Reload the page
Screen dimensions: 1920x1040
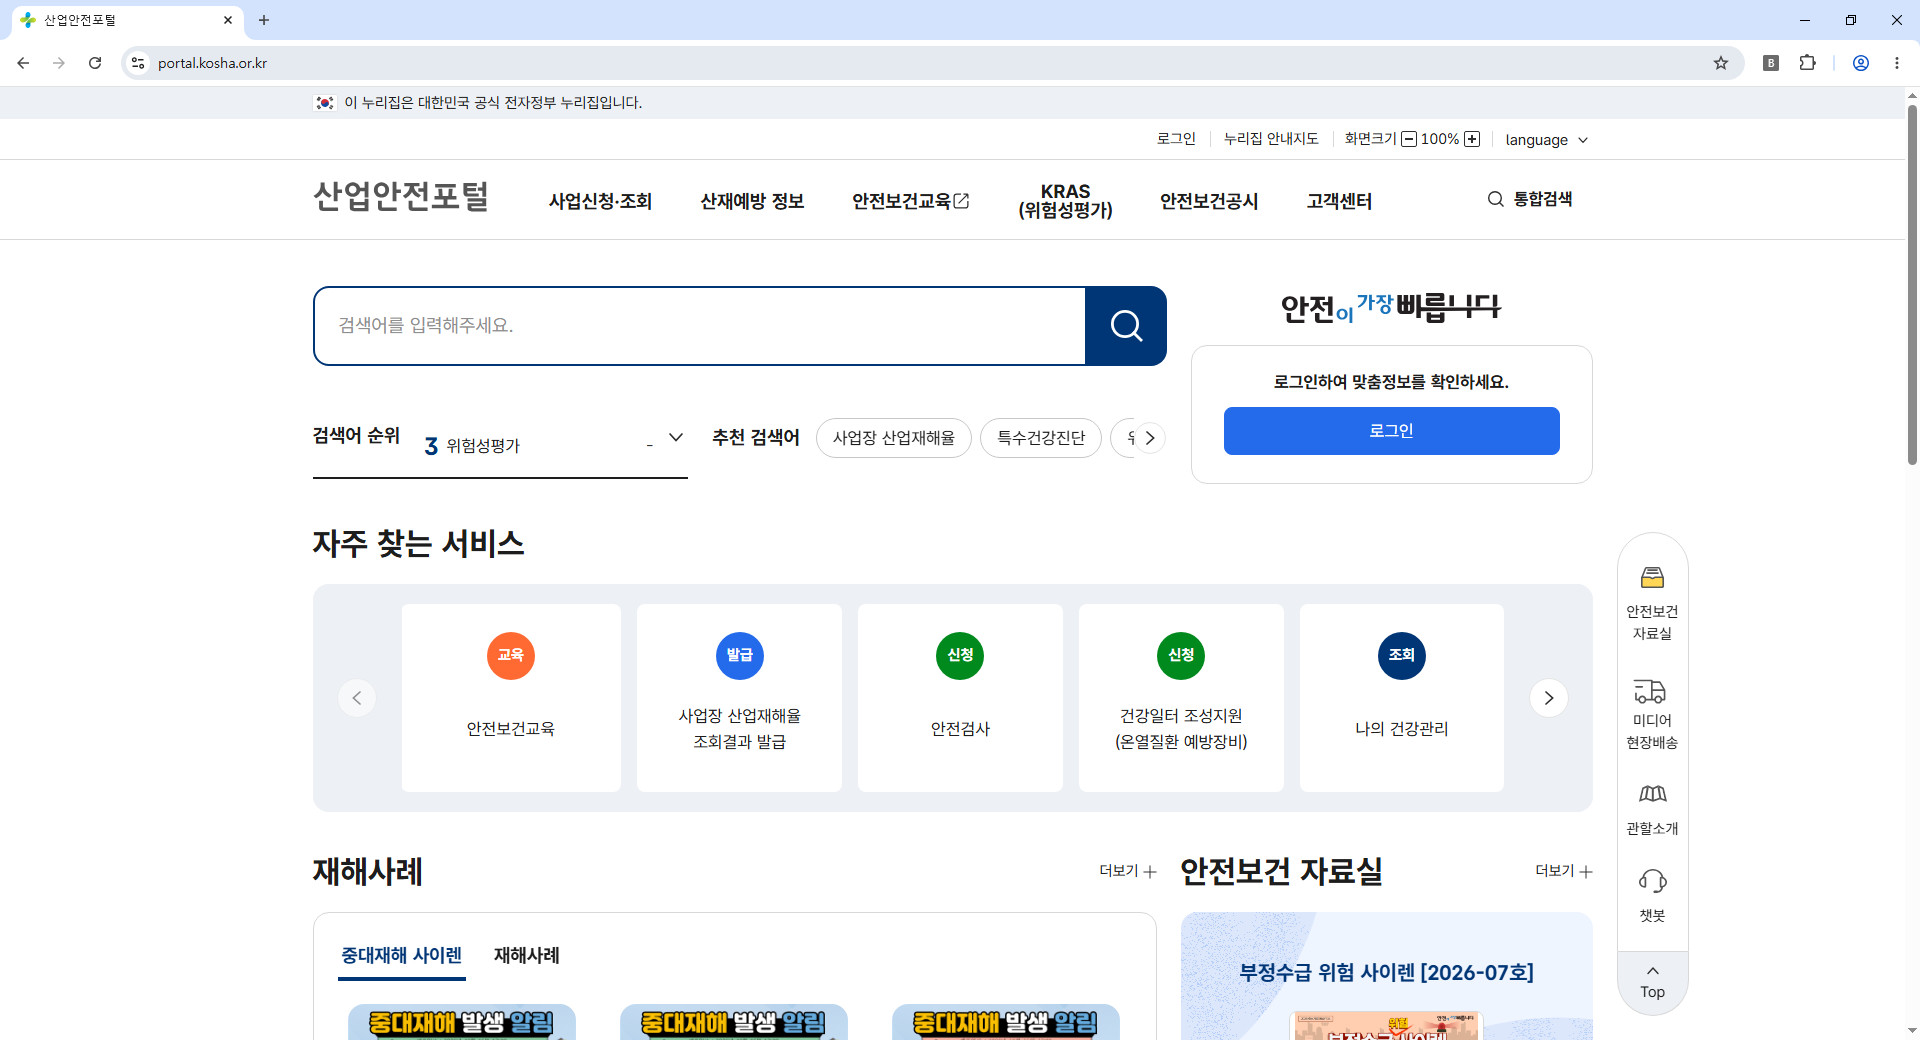coord(95,63)
